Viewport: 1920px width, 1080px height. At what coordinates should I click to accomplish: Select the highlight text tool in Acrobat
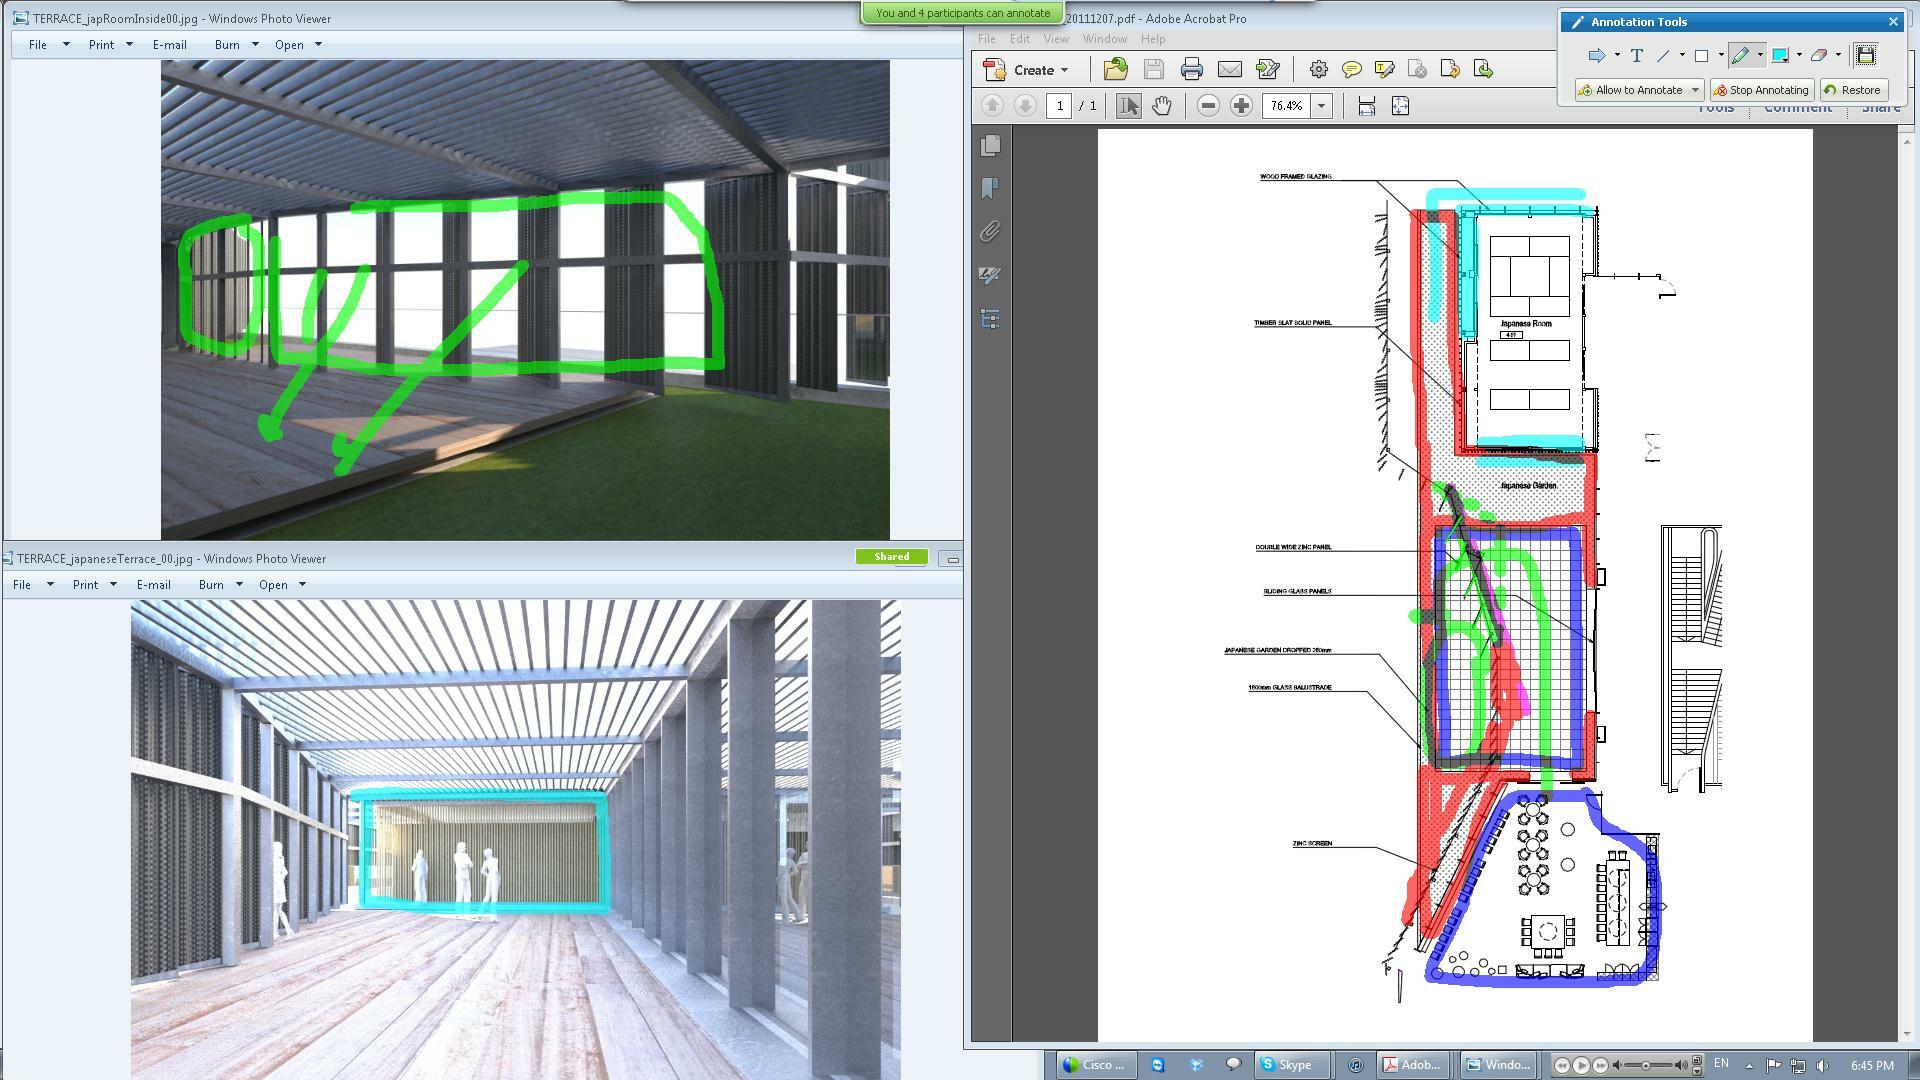[x=1384, y=69]
